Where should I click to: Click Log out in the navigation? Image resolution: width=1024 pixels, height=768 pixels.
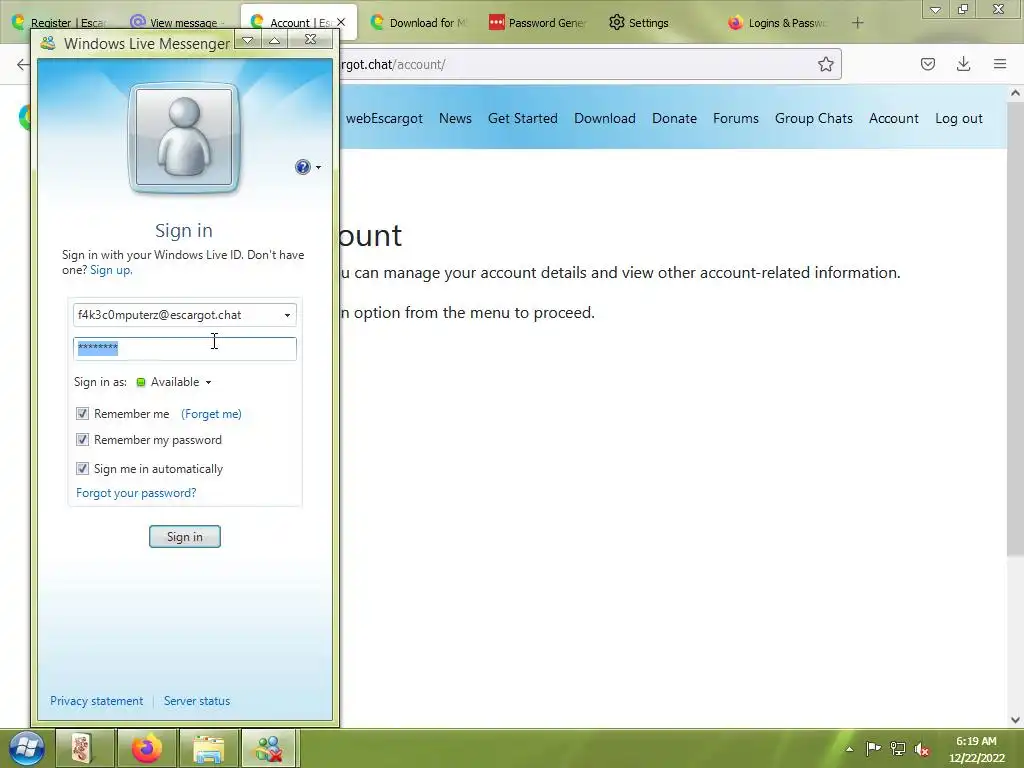959,118
